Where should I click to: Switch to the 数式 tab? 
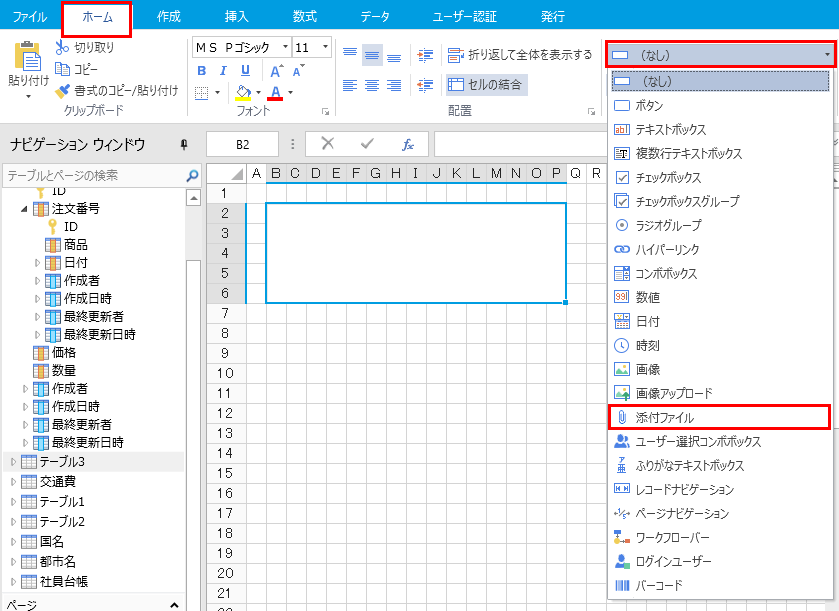click(x=304, y=17)
